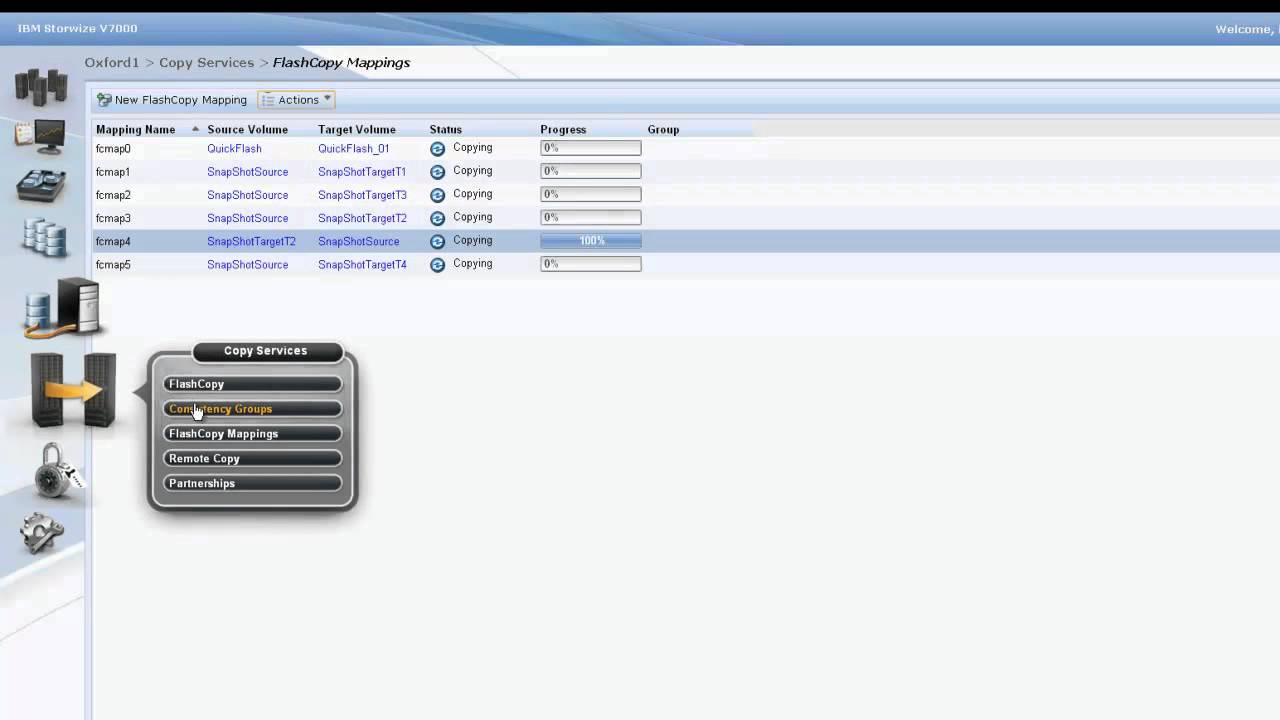
Task: Click the fcmap1 copying status icon
Action: [x=437, y=171]
